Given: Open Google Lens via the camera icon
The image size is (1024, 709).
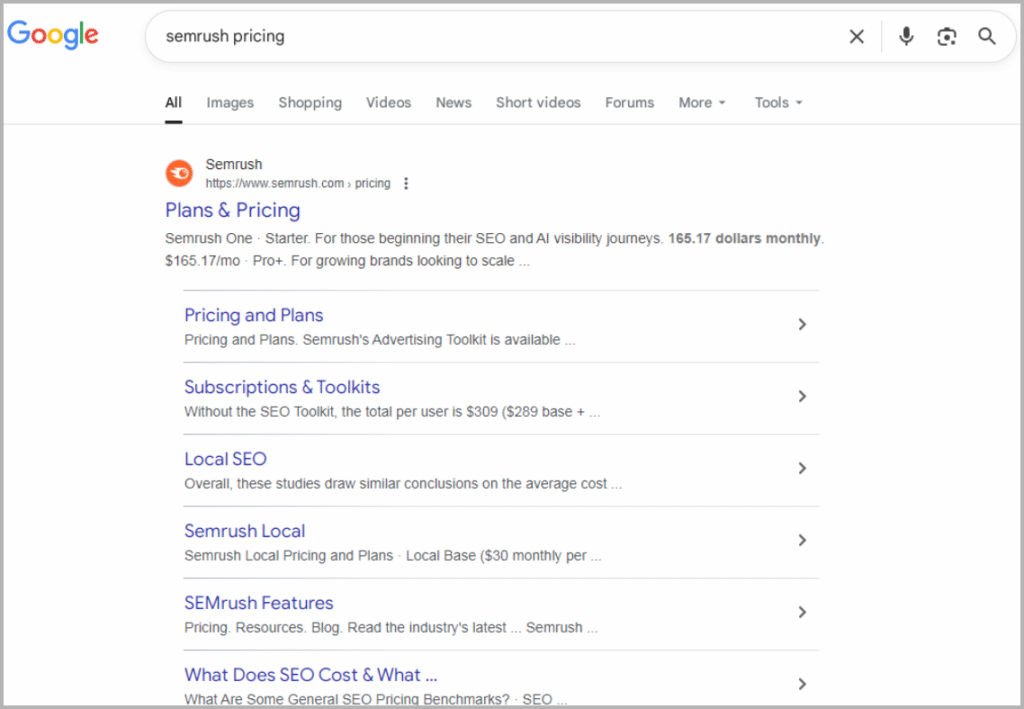Looking at the screenshot, I should point(946,36).
